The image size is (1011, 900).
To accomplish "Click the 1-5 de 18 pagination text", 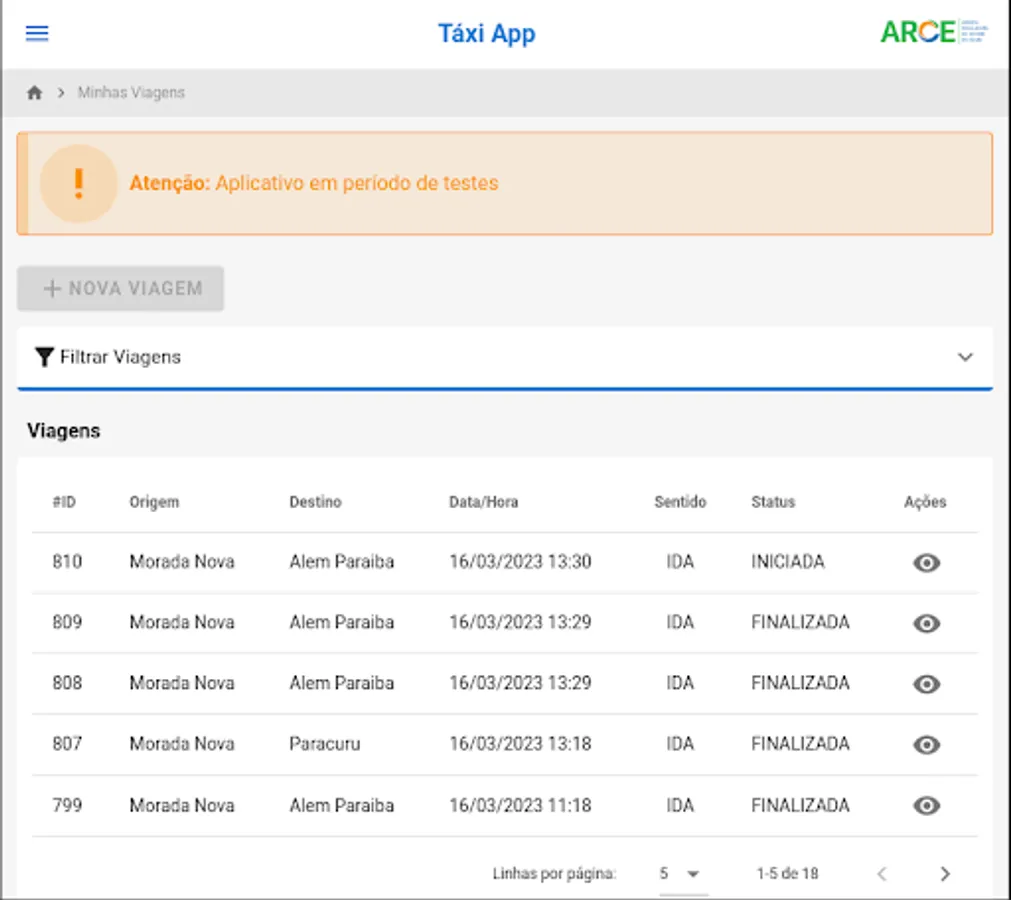I will 787,874.
